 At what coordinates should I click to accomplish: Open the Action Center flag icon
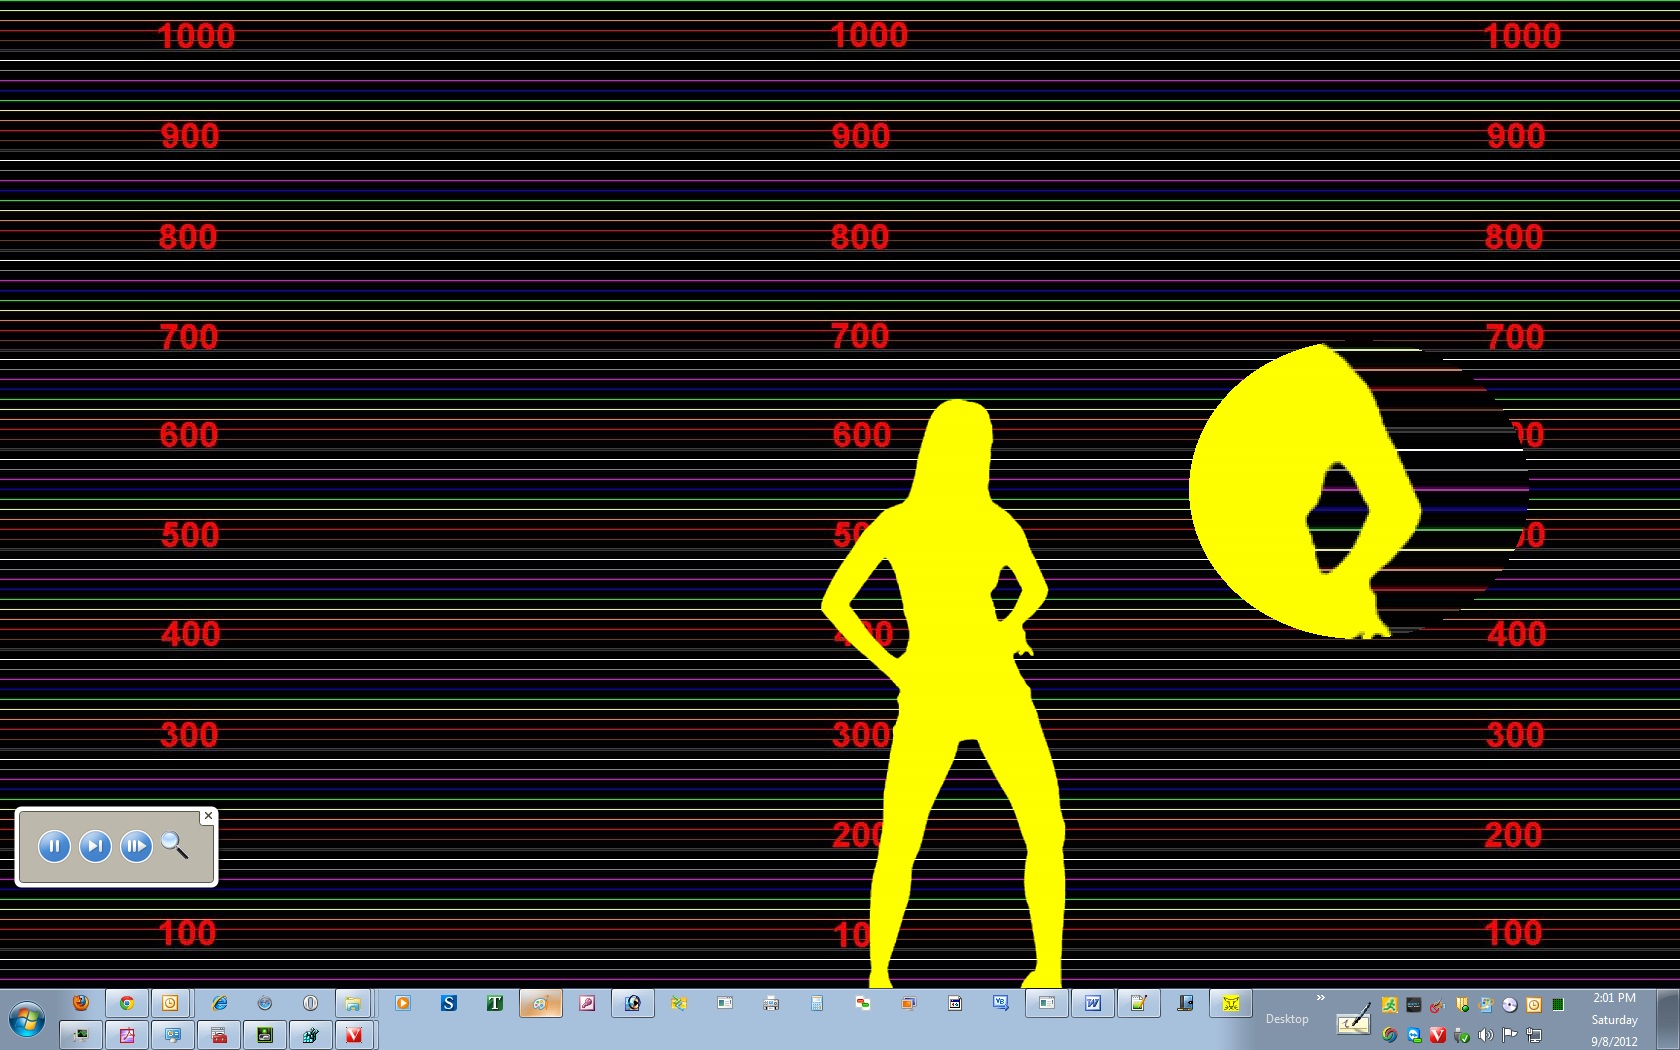[1510, 1035]
